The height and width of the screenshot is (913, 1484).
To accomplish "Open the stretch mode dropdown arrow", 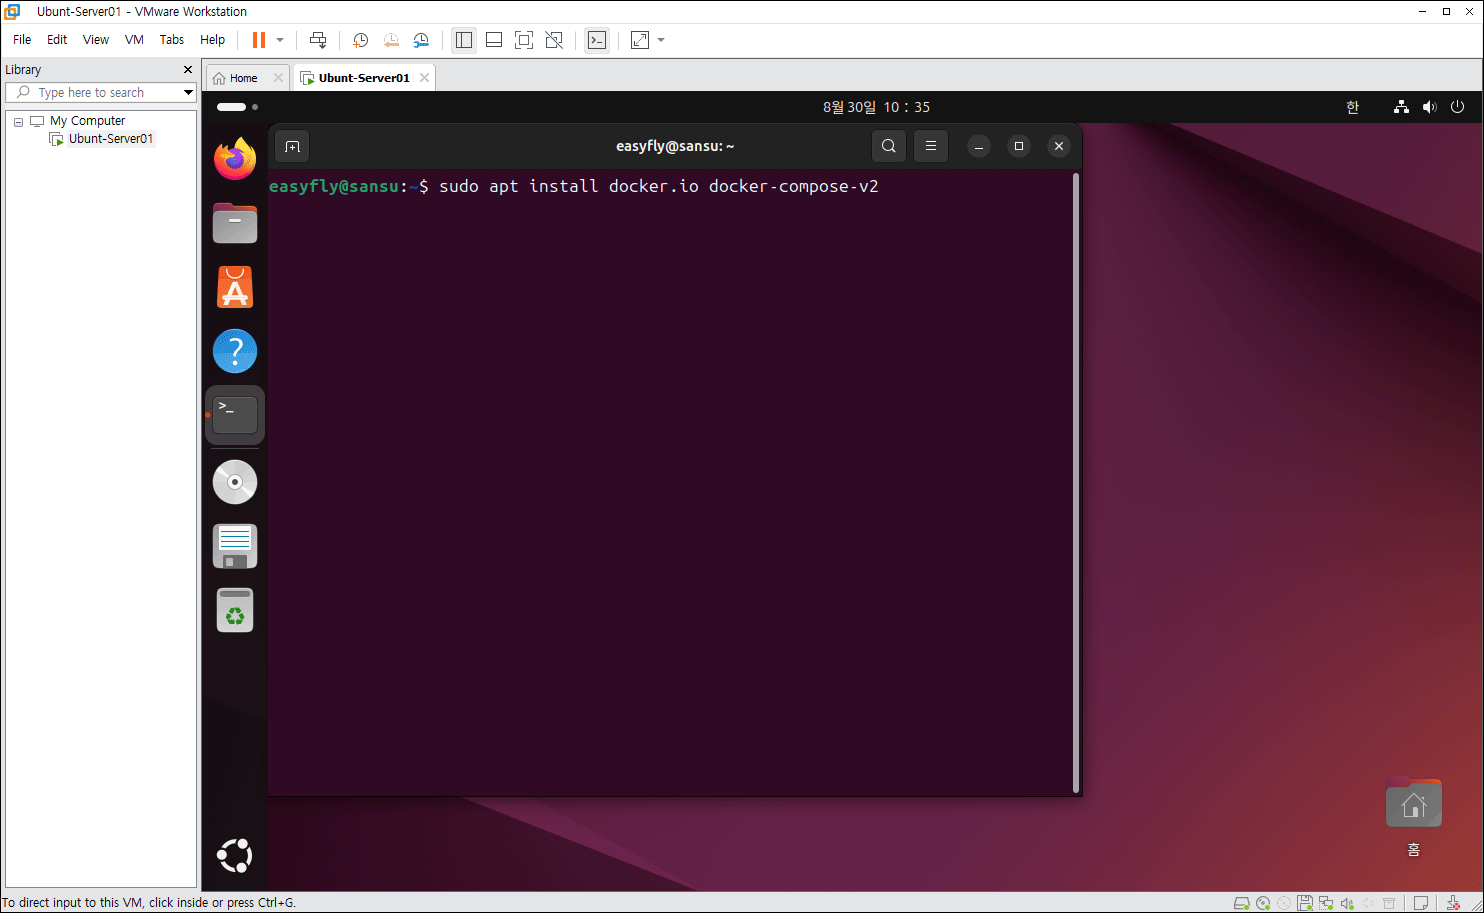I will pos(661,40).
